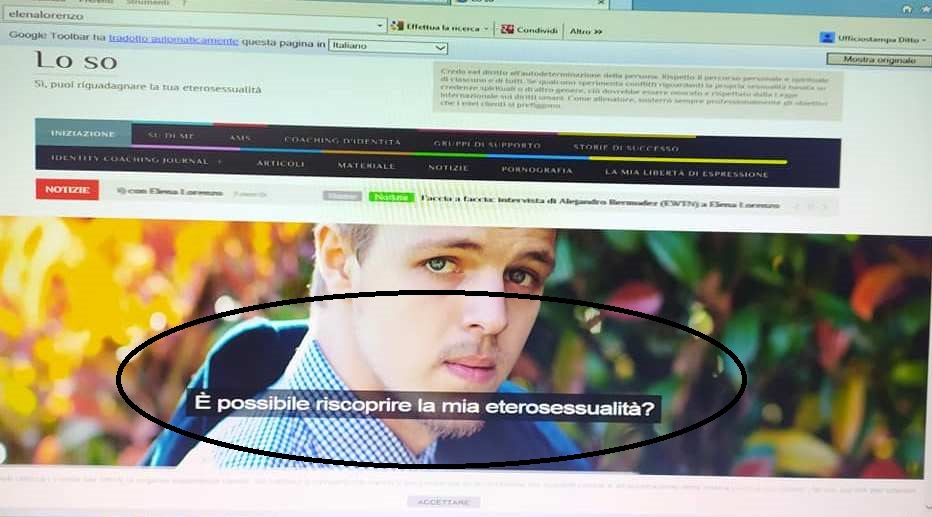The image size is (932, 517).
Task: Open 'La mia libertà di espressione' menu item
Action: [x=686, y=173]
